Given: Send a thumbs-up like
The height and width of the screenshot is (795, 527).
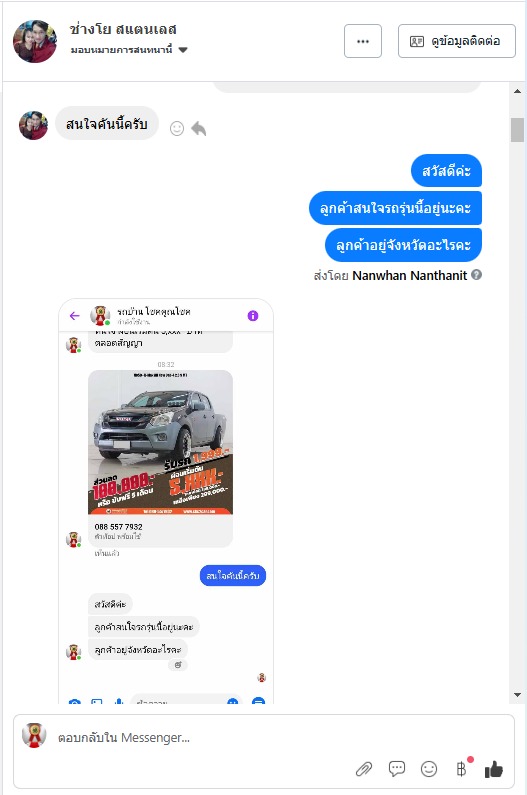Looking at the screenshot, I should [x=494, y=769].
